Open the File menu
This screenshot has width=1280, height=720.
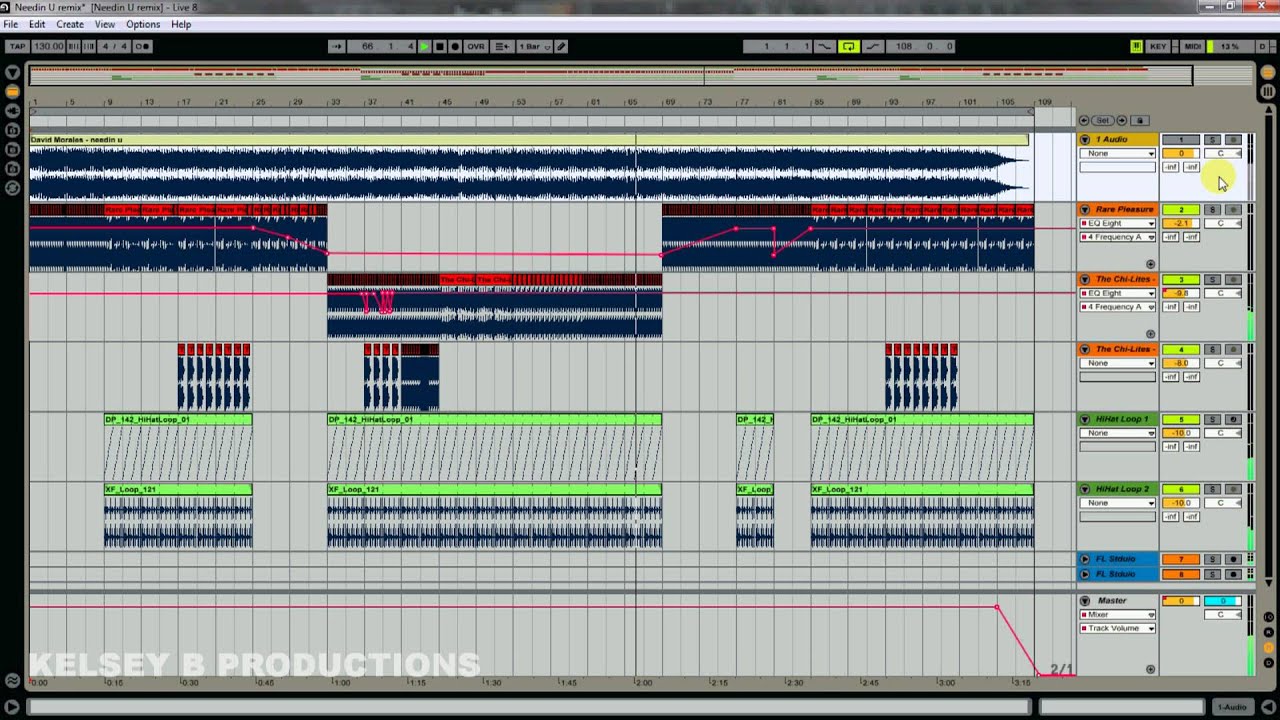click(x=10, y=24)
